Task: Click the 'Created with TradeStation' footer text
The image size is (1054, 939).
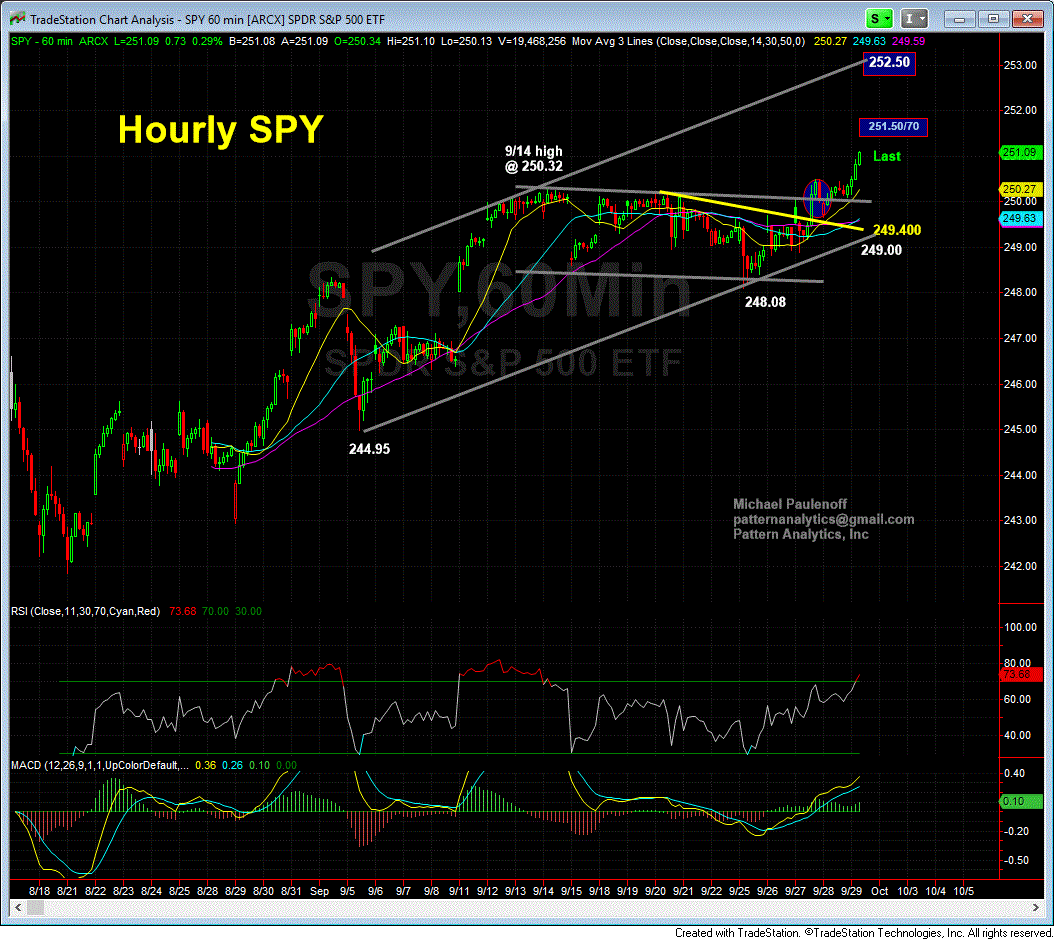Action: tap(737, 932)
